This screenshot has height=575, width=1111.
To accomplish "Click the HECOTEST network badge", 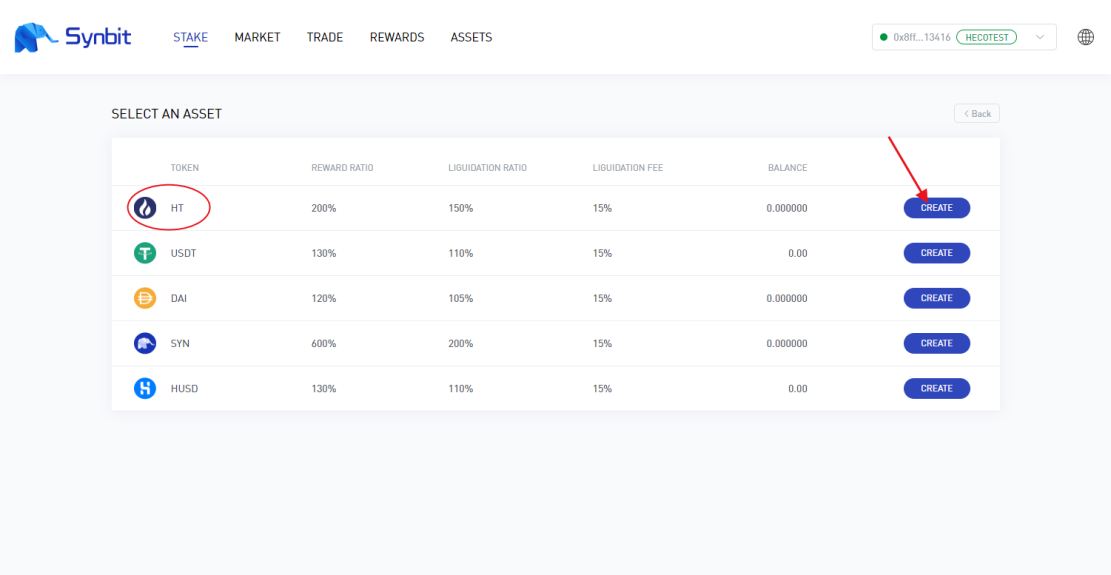I will [986, 37].
